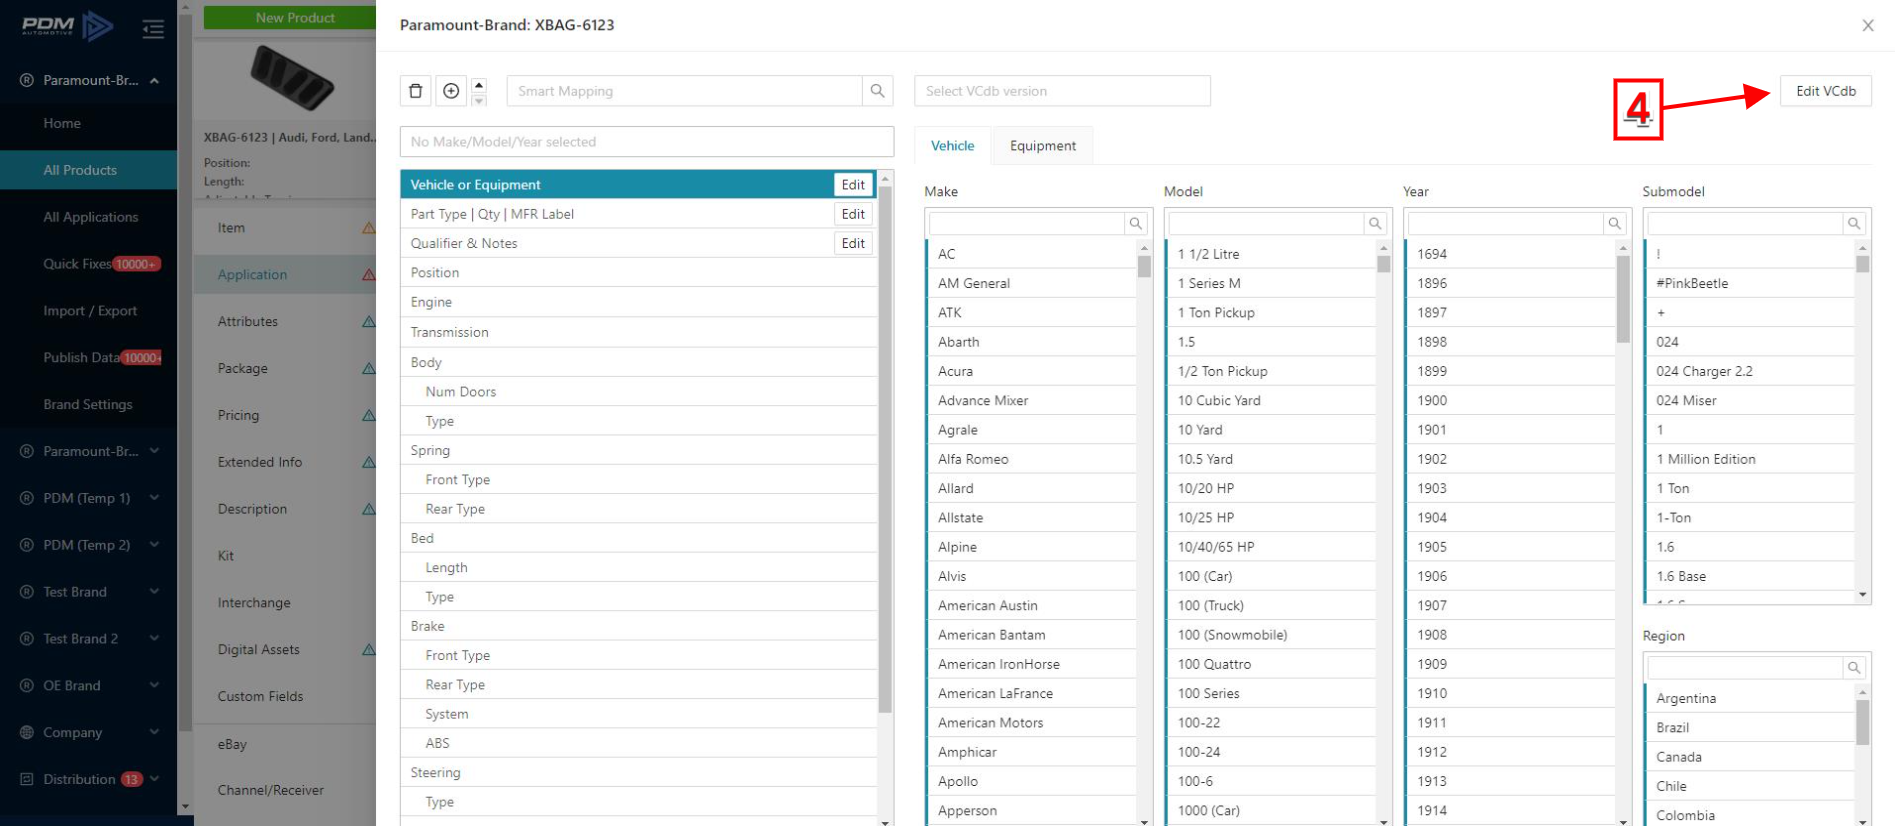
Task: Select Alfa Romeo in Make list
Action: tap(1032, 459)
